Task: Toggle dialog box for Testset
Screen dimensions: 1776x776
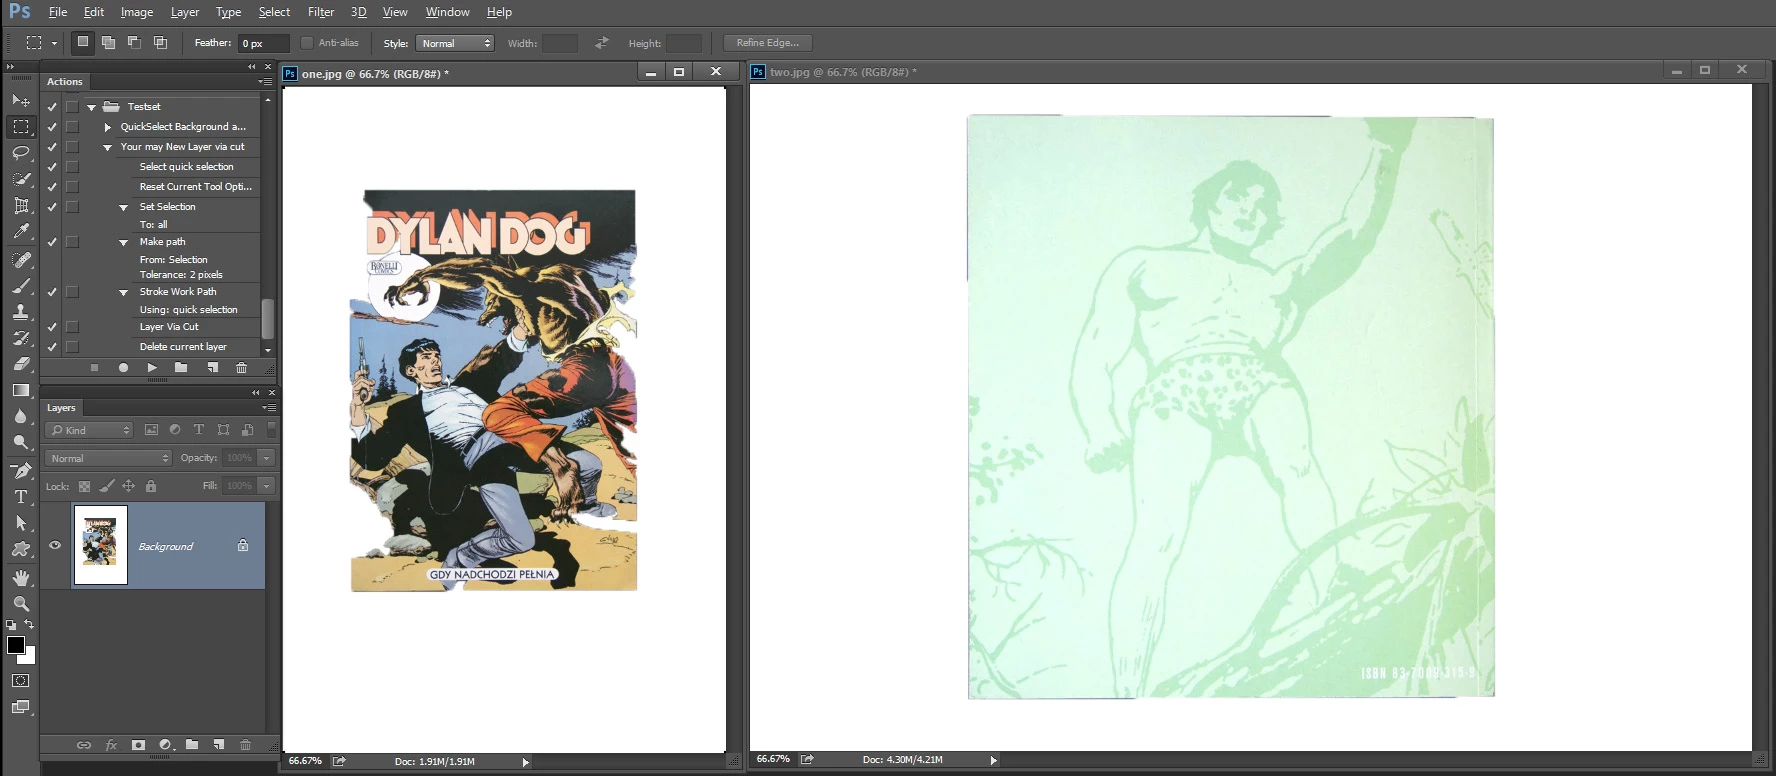Action: coord(72,106)
